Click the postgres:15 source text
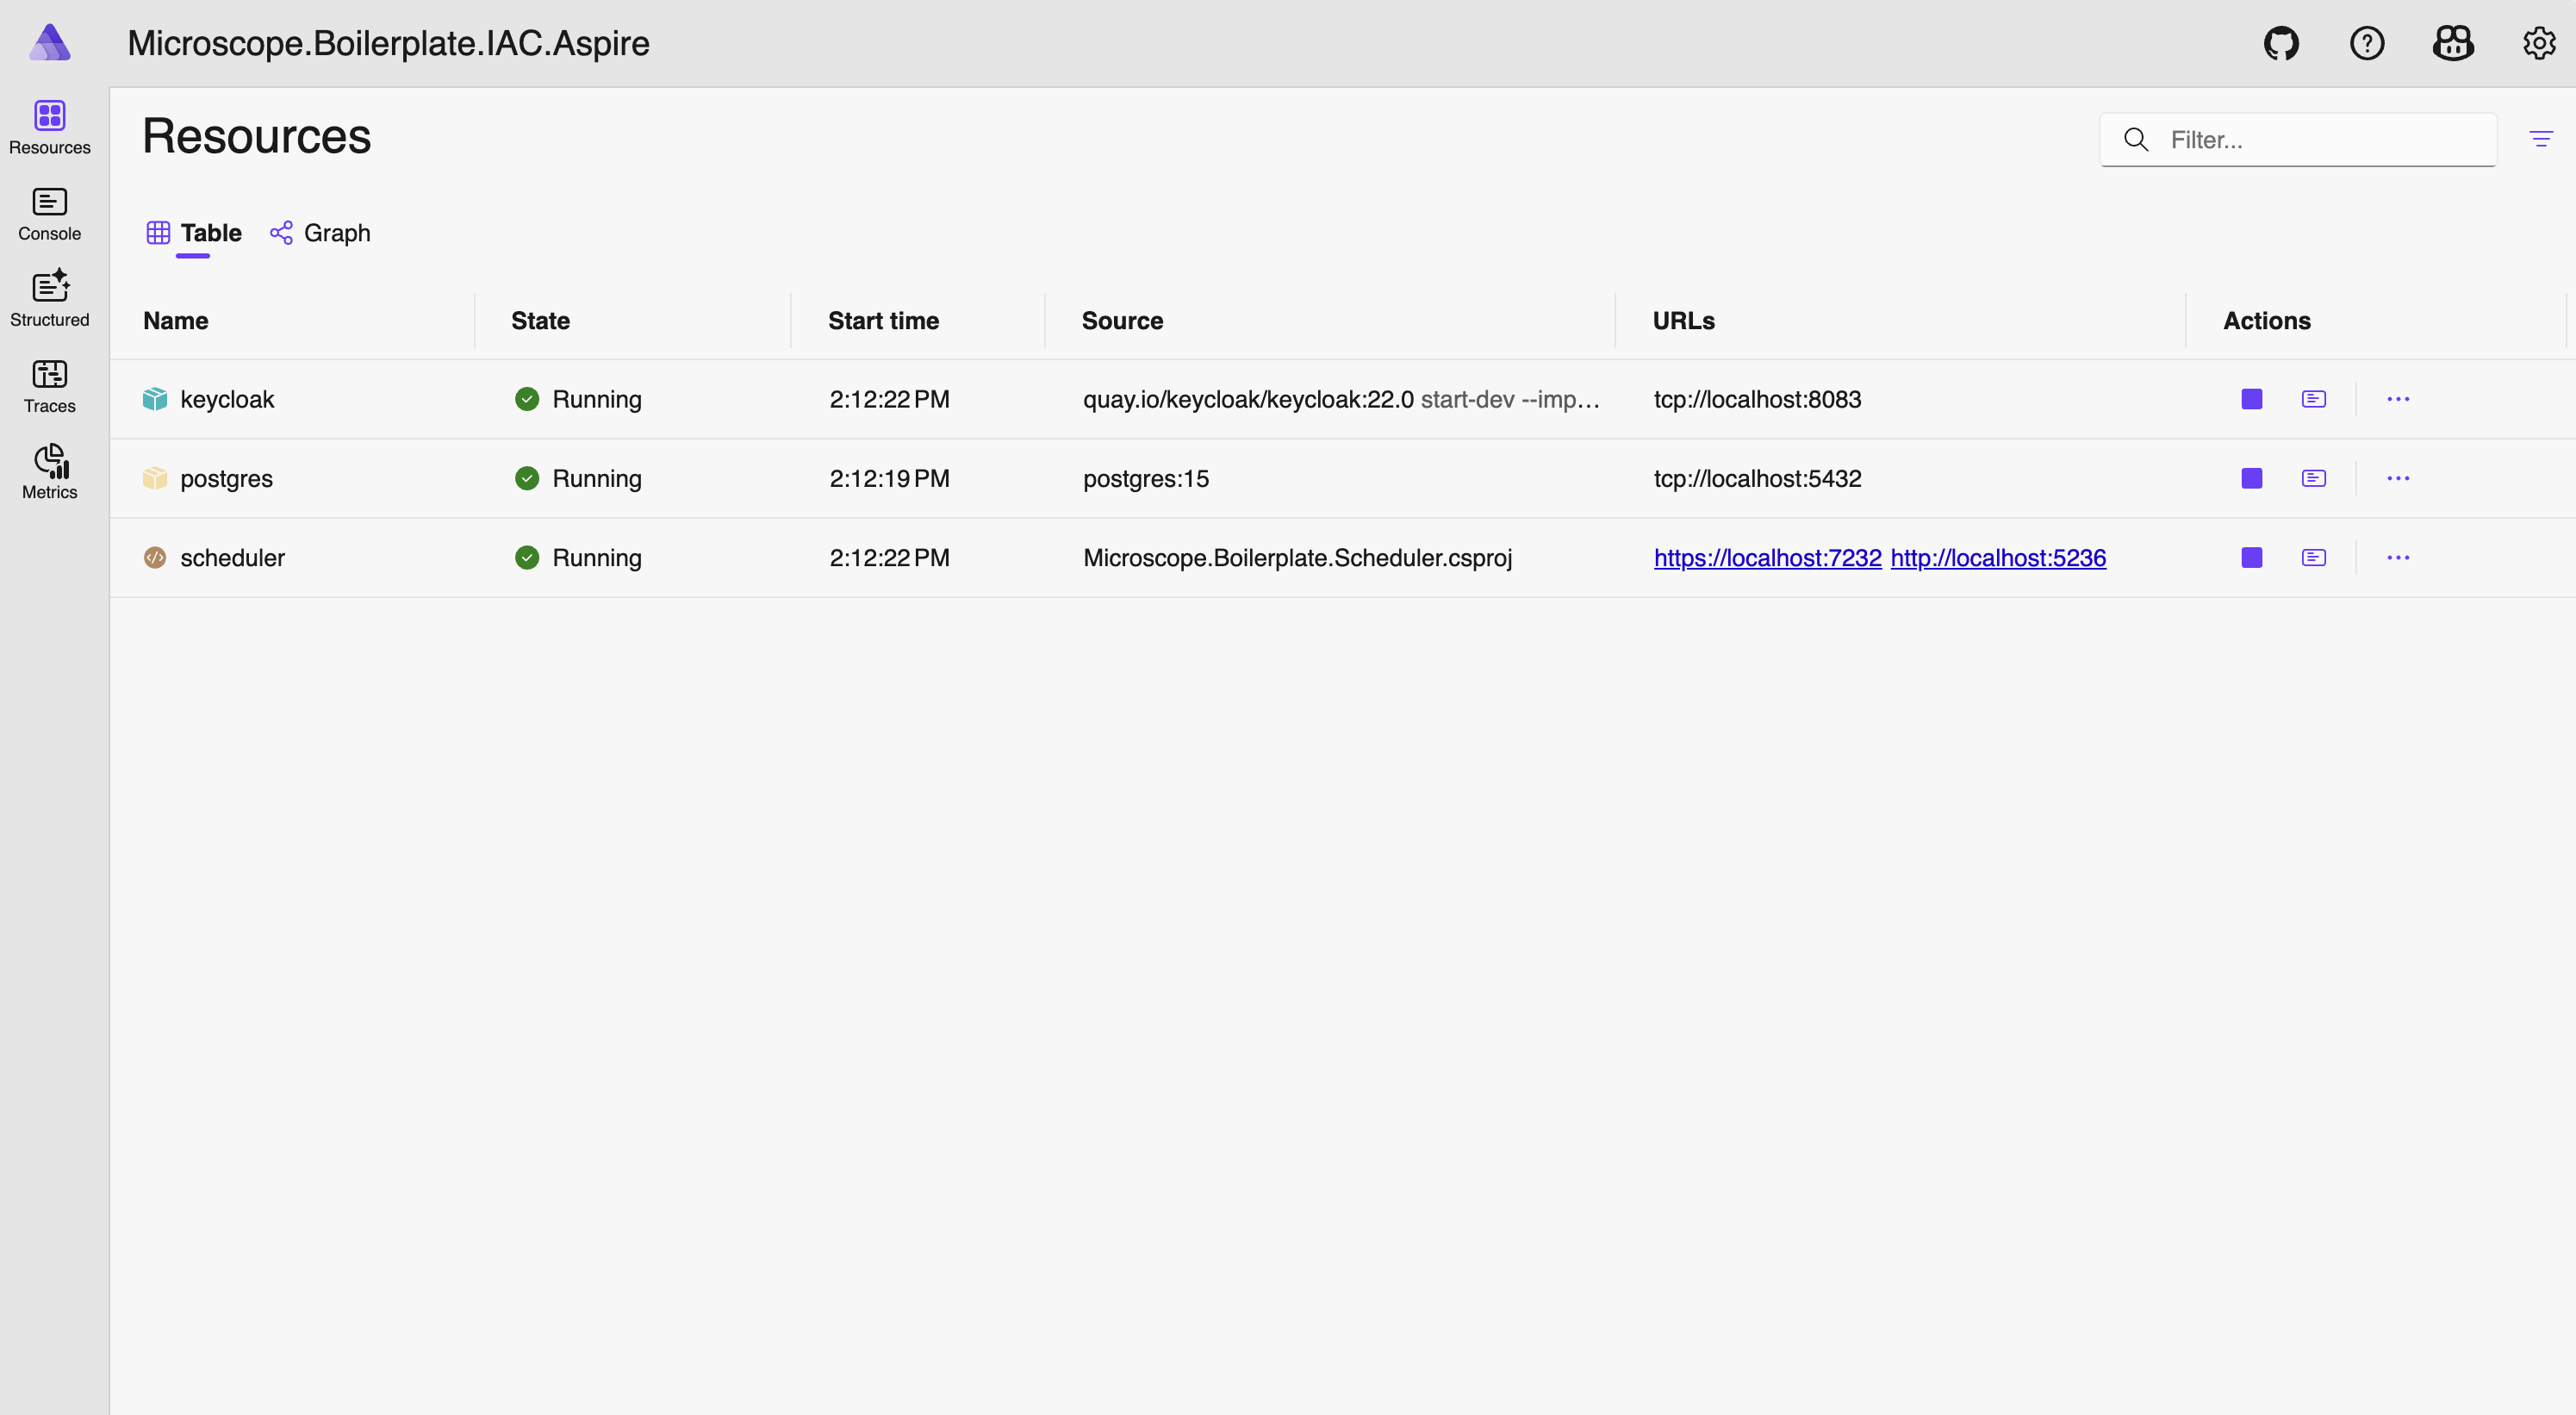Image resolution: width=2576 pixels, height=1415 pixels. (1146, 478)
